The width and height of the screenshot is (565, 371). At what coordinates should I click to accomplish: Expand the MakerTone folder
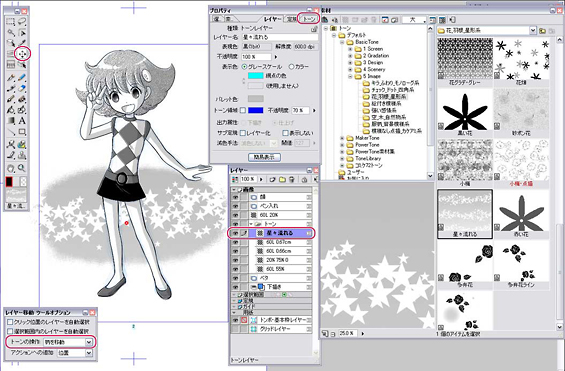pyautogui.click(x=342, y=138)
